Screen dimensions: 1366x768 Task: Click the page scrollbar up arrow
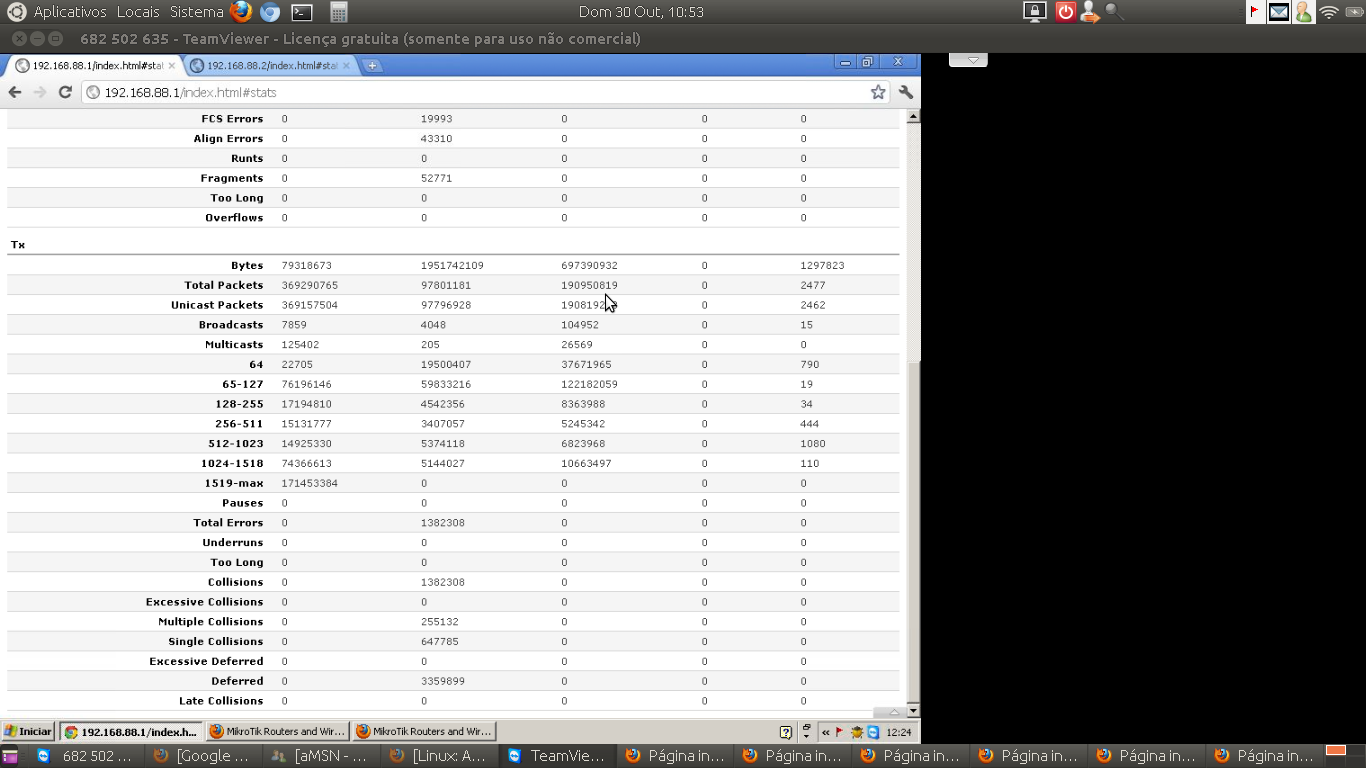click(913, 117)
